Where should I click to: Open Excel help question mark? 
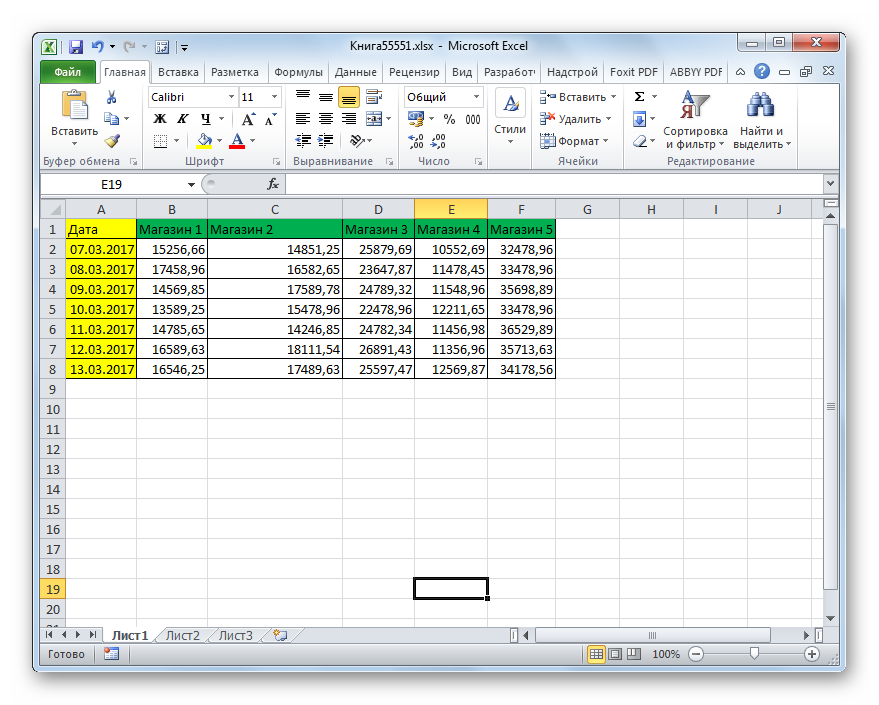(x=761, y=72)
